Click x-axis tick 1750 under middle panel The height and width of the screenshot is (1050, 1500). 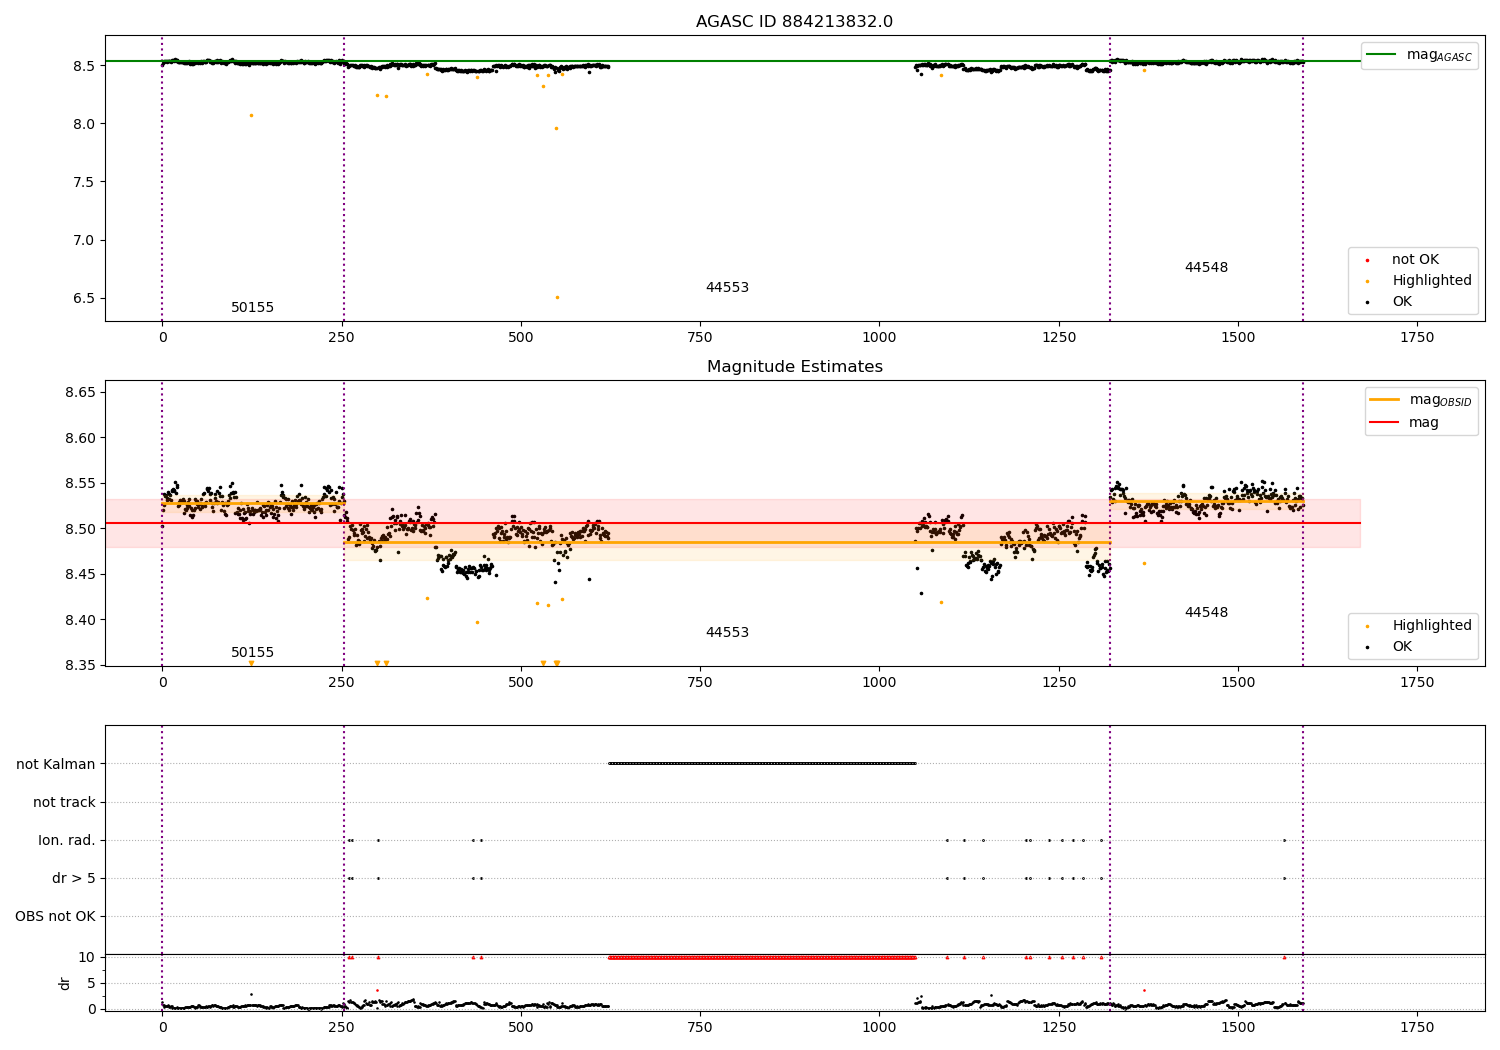pyautogui.click(x=1417, y=683)
